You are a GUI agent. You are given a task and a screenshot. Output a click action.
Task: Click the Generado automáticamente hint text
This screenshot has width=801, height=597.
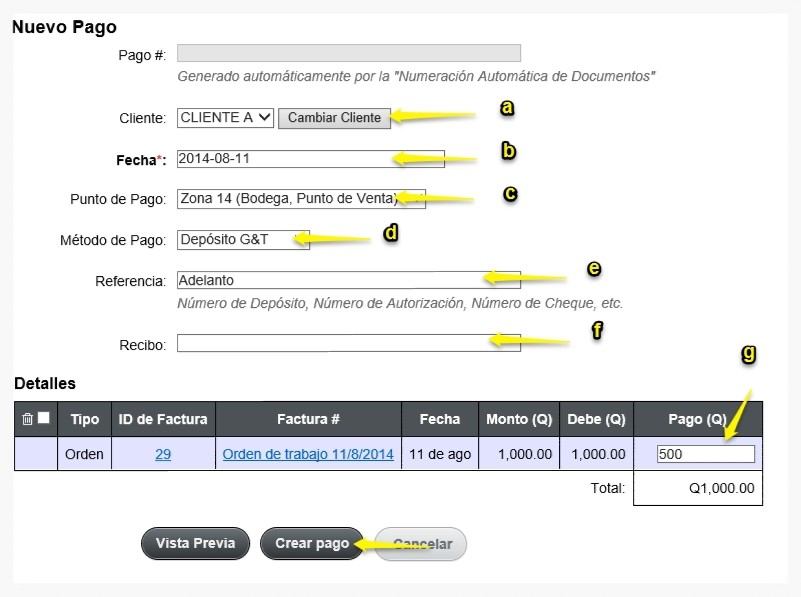coord(416,77)
